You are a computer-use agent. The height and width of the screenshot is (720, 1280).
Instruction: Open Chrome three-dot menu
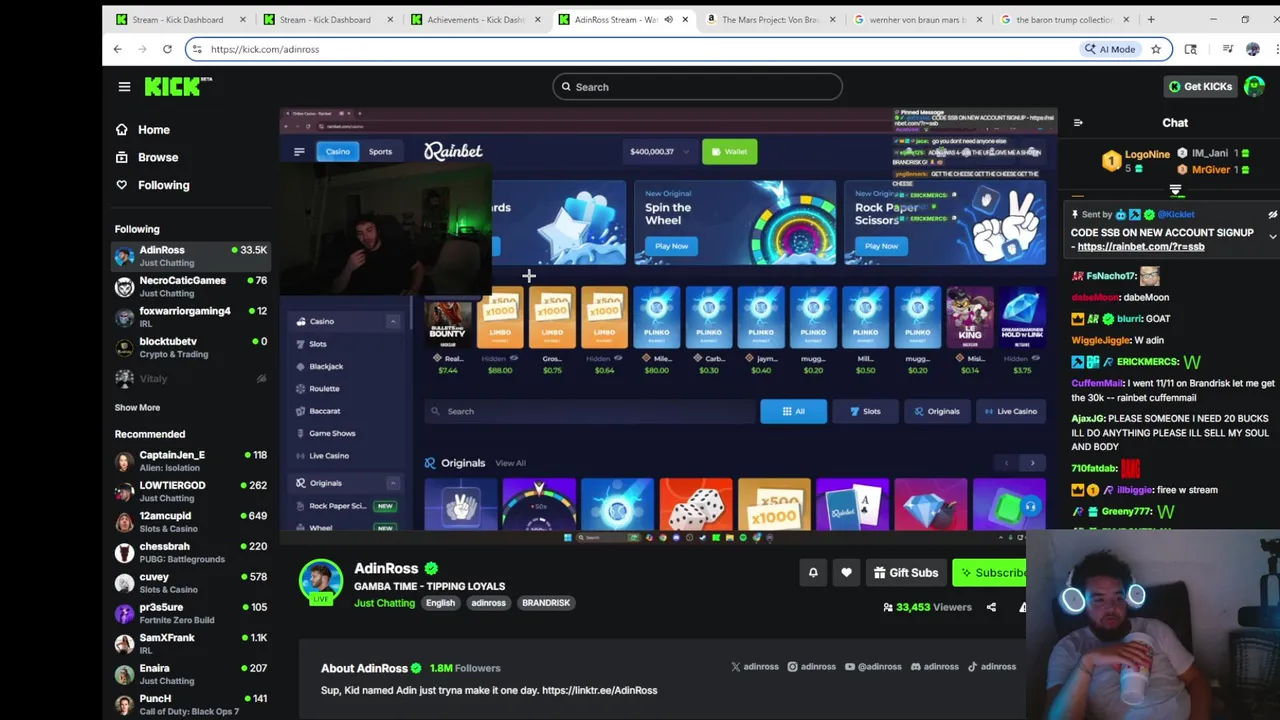1276,49
